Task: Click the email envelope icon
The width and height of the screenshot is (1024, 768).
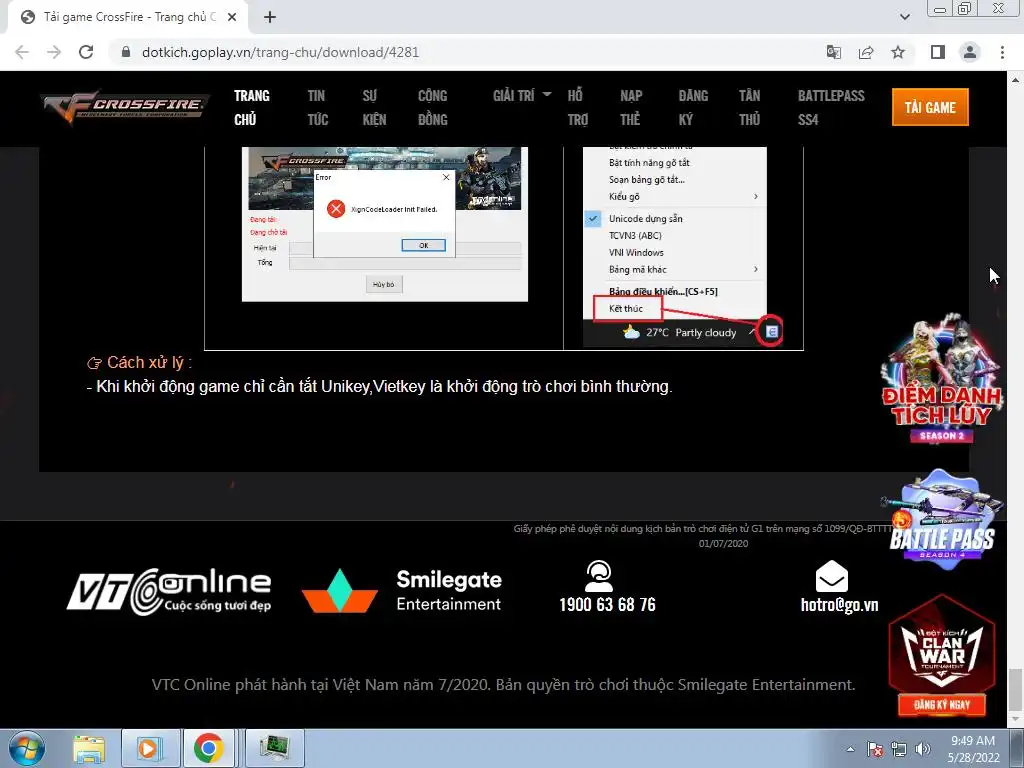Action: (831, 575)
